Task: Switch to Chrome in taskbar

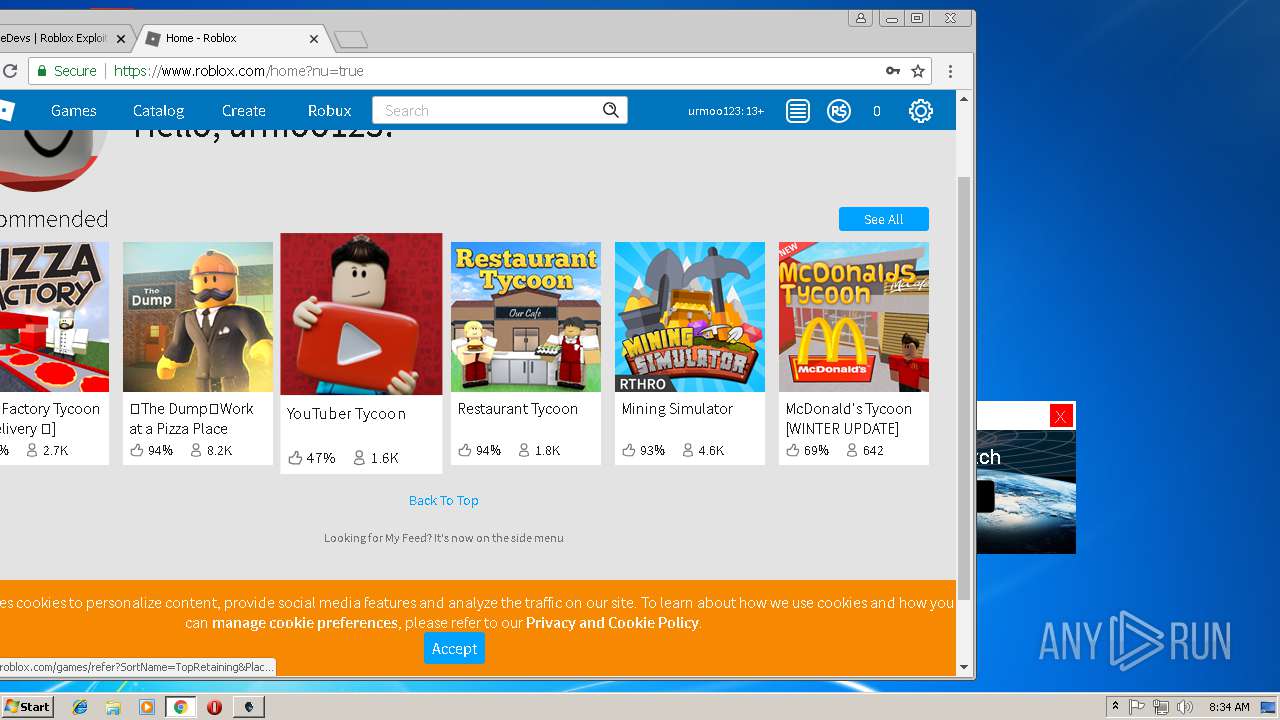Action: pos(180,707)
